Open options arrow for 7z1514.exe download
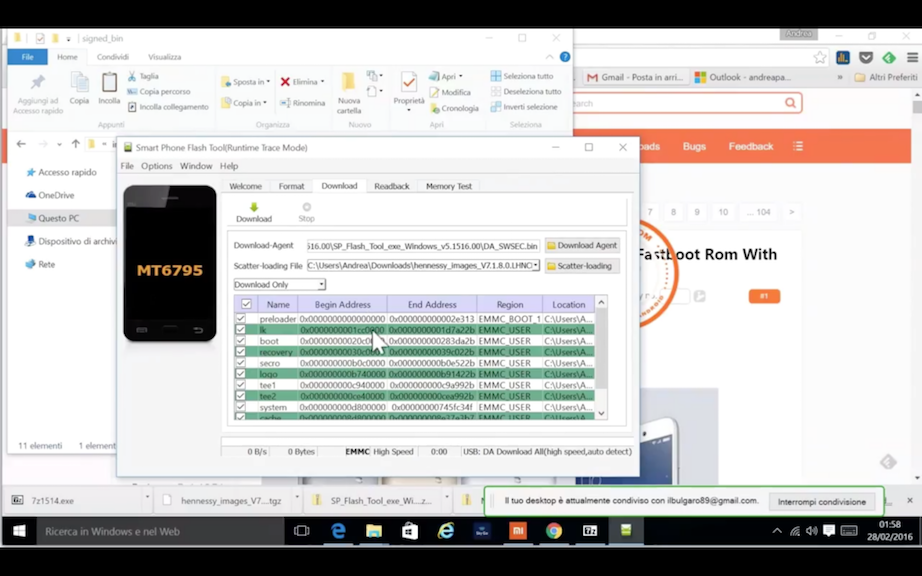922x576 pixels. click(147, 498)
